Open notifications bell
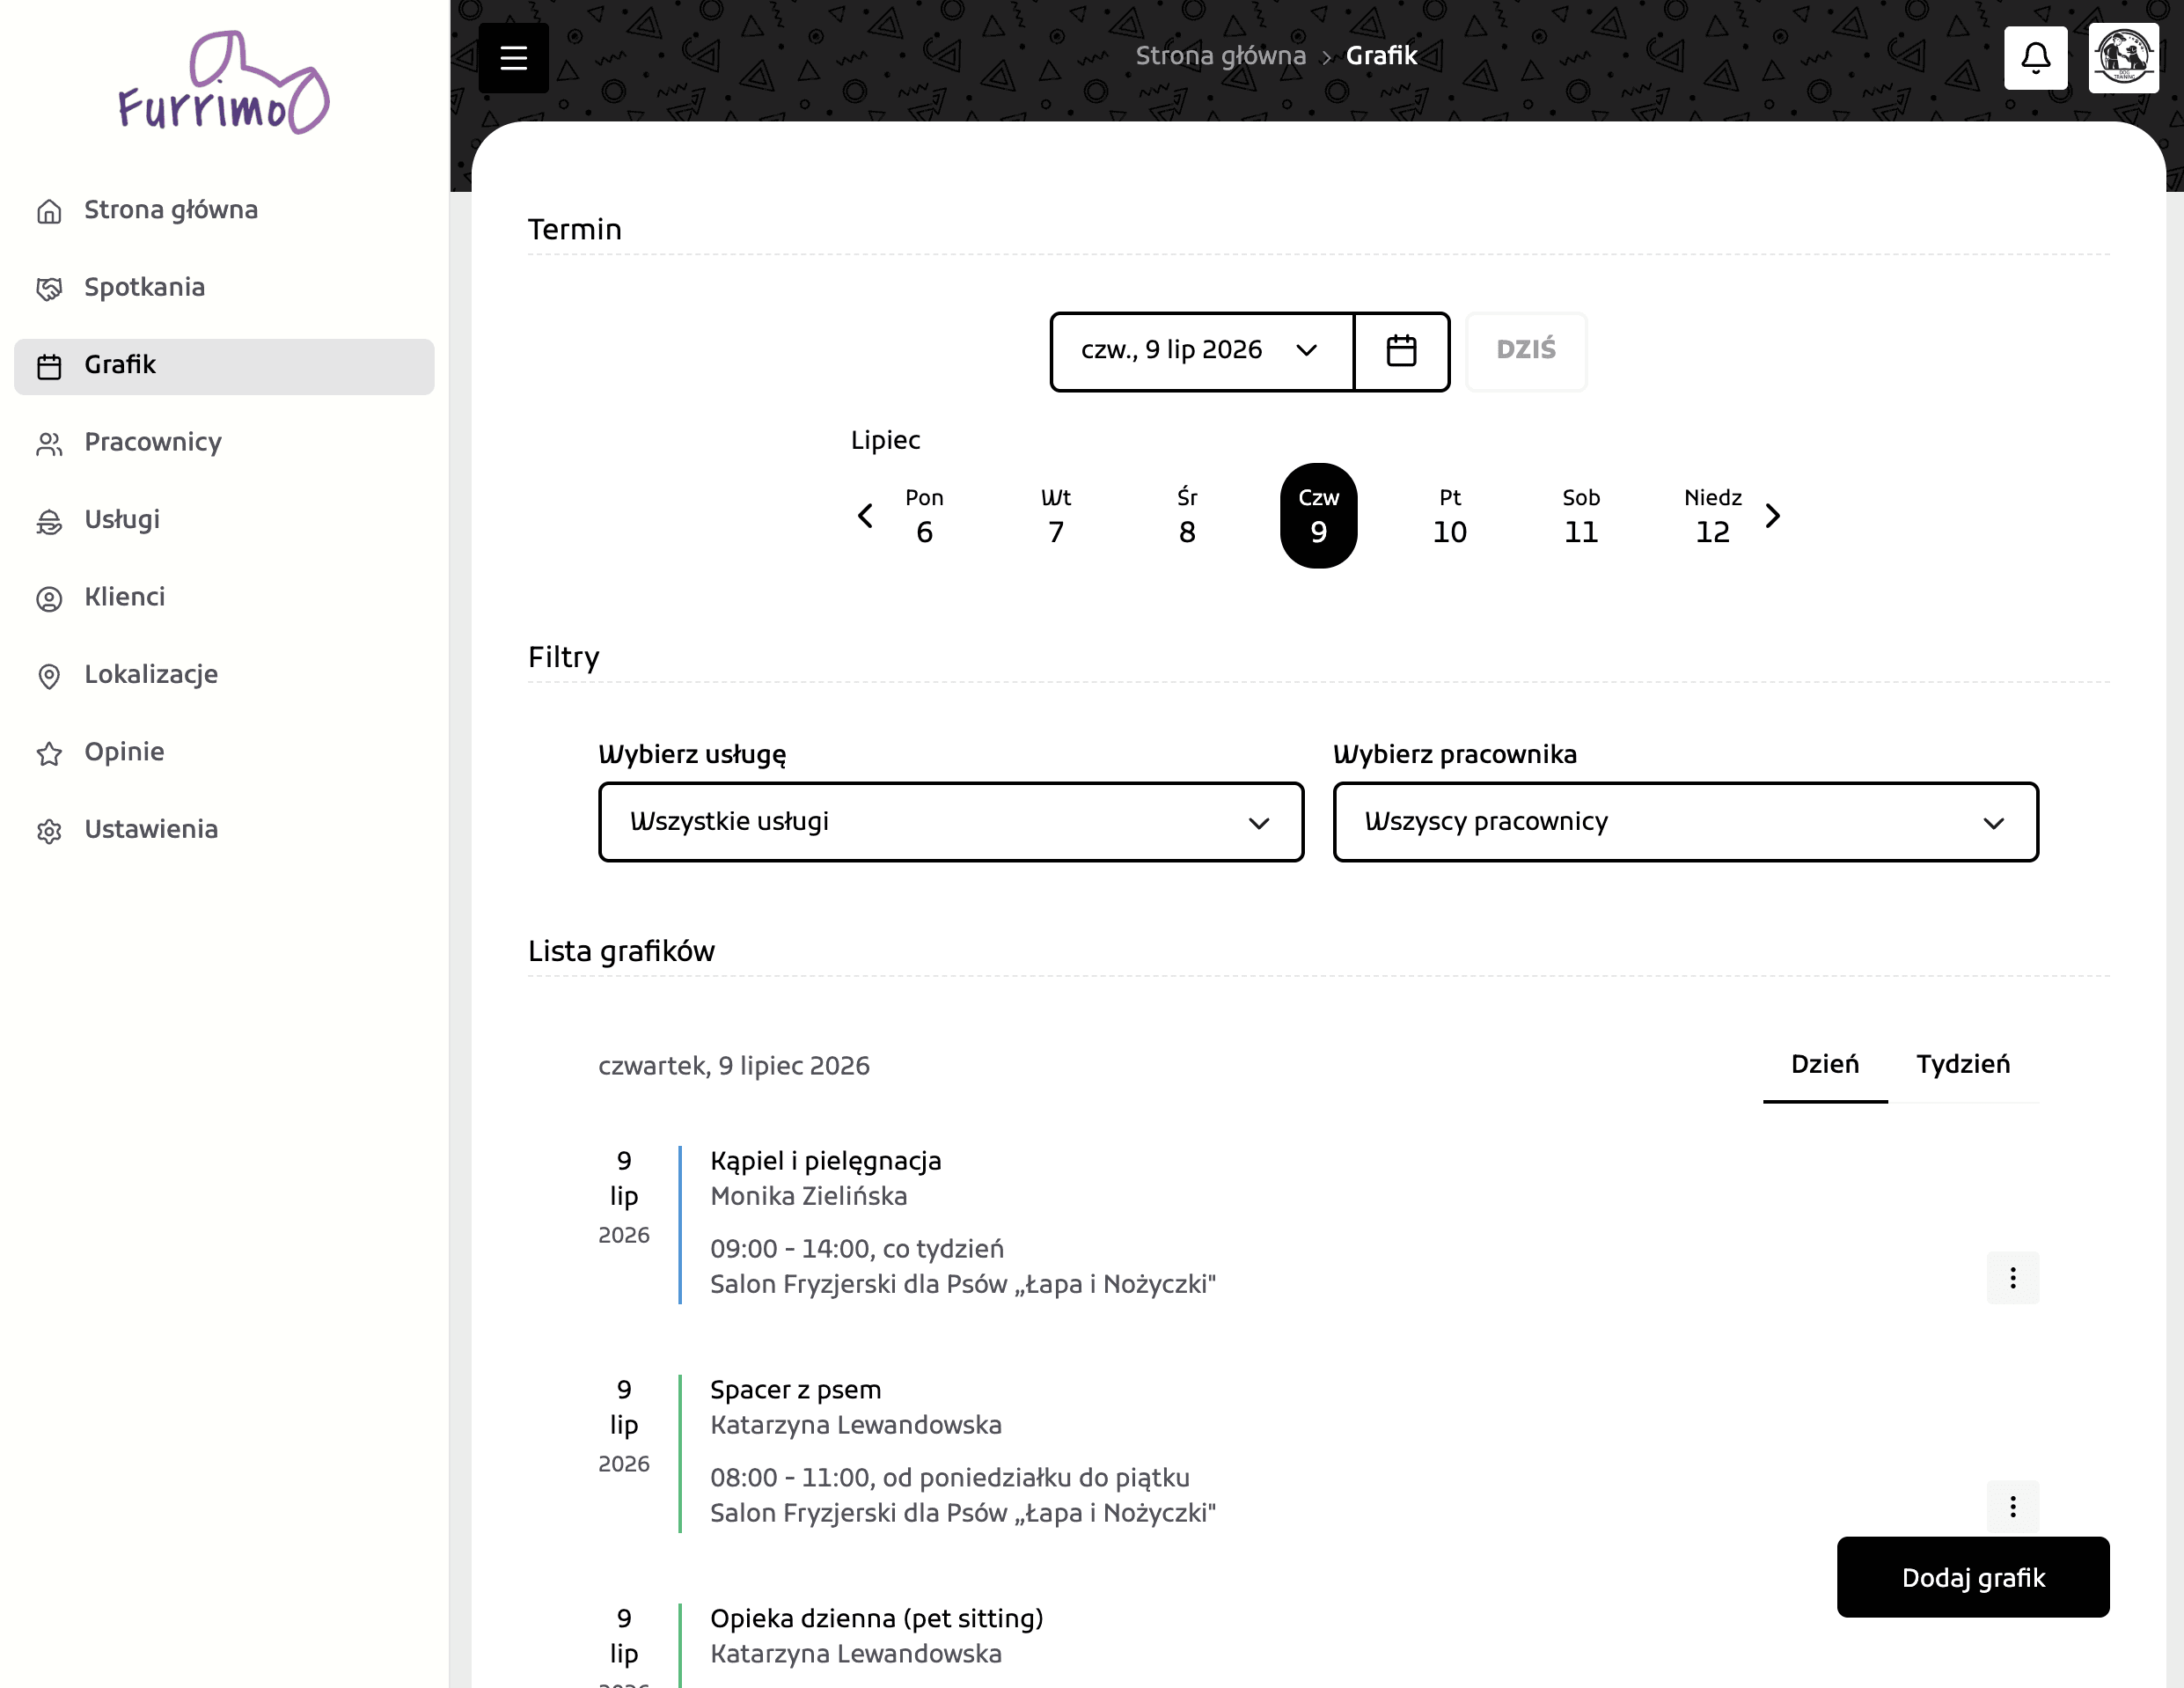Viewport: 2184px width, 1688px height. (2035, 58)
